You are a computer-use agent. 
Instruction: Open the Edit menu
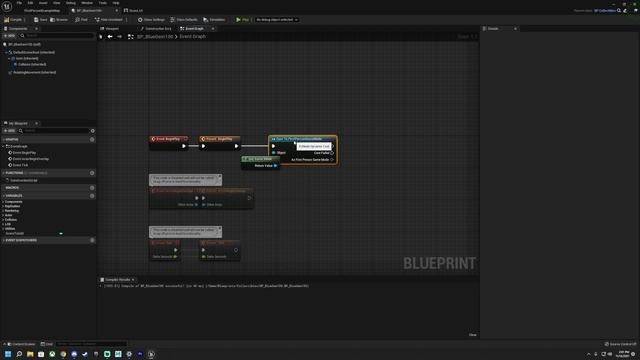pyautogui.click(x=31, y=3)
